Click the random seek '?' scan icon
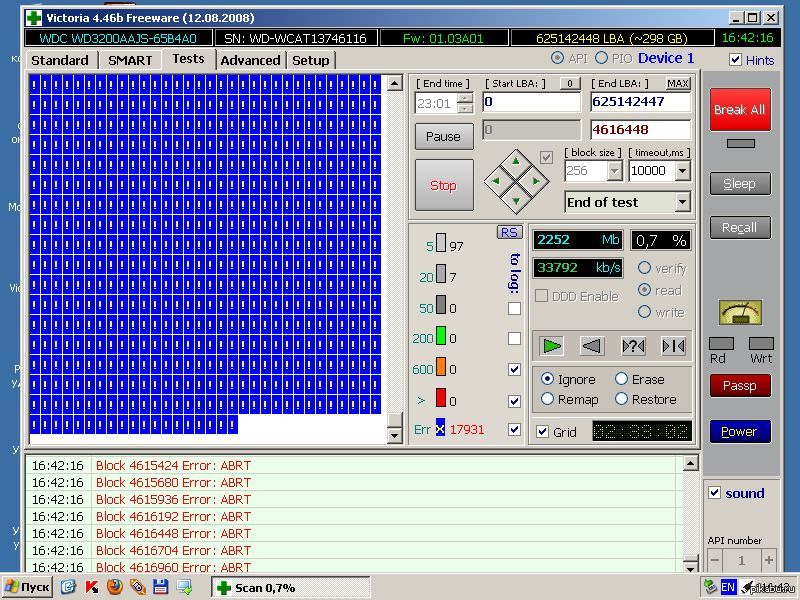Screen dimensions: 800x600 pyautogui.click(x=633, y=346)
